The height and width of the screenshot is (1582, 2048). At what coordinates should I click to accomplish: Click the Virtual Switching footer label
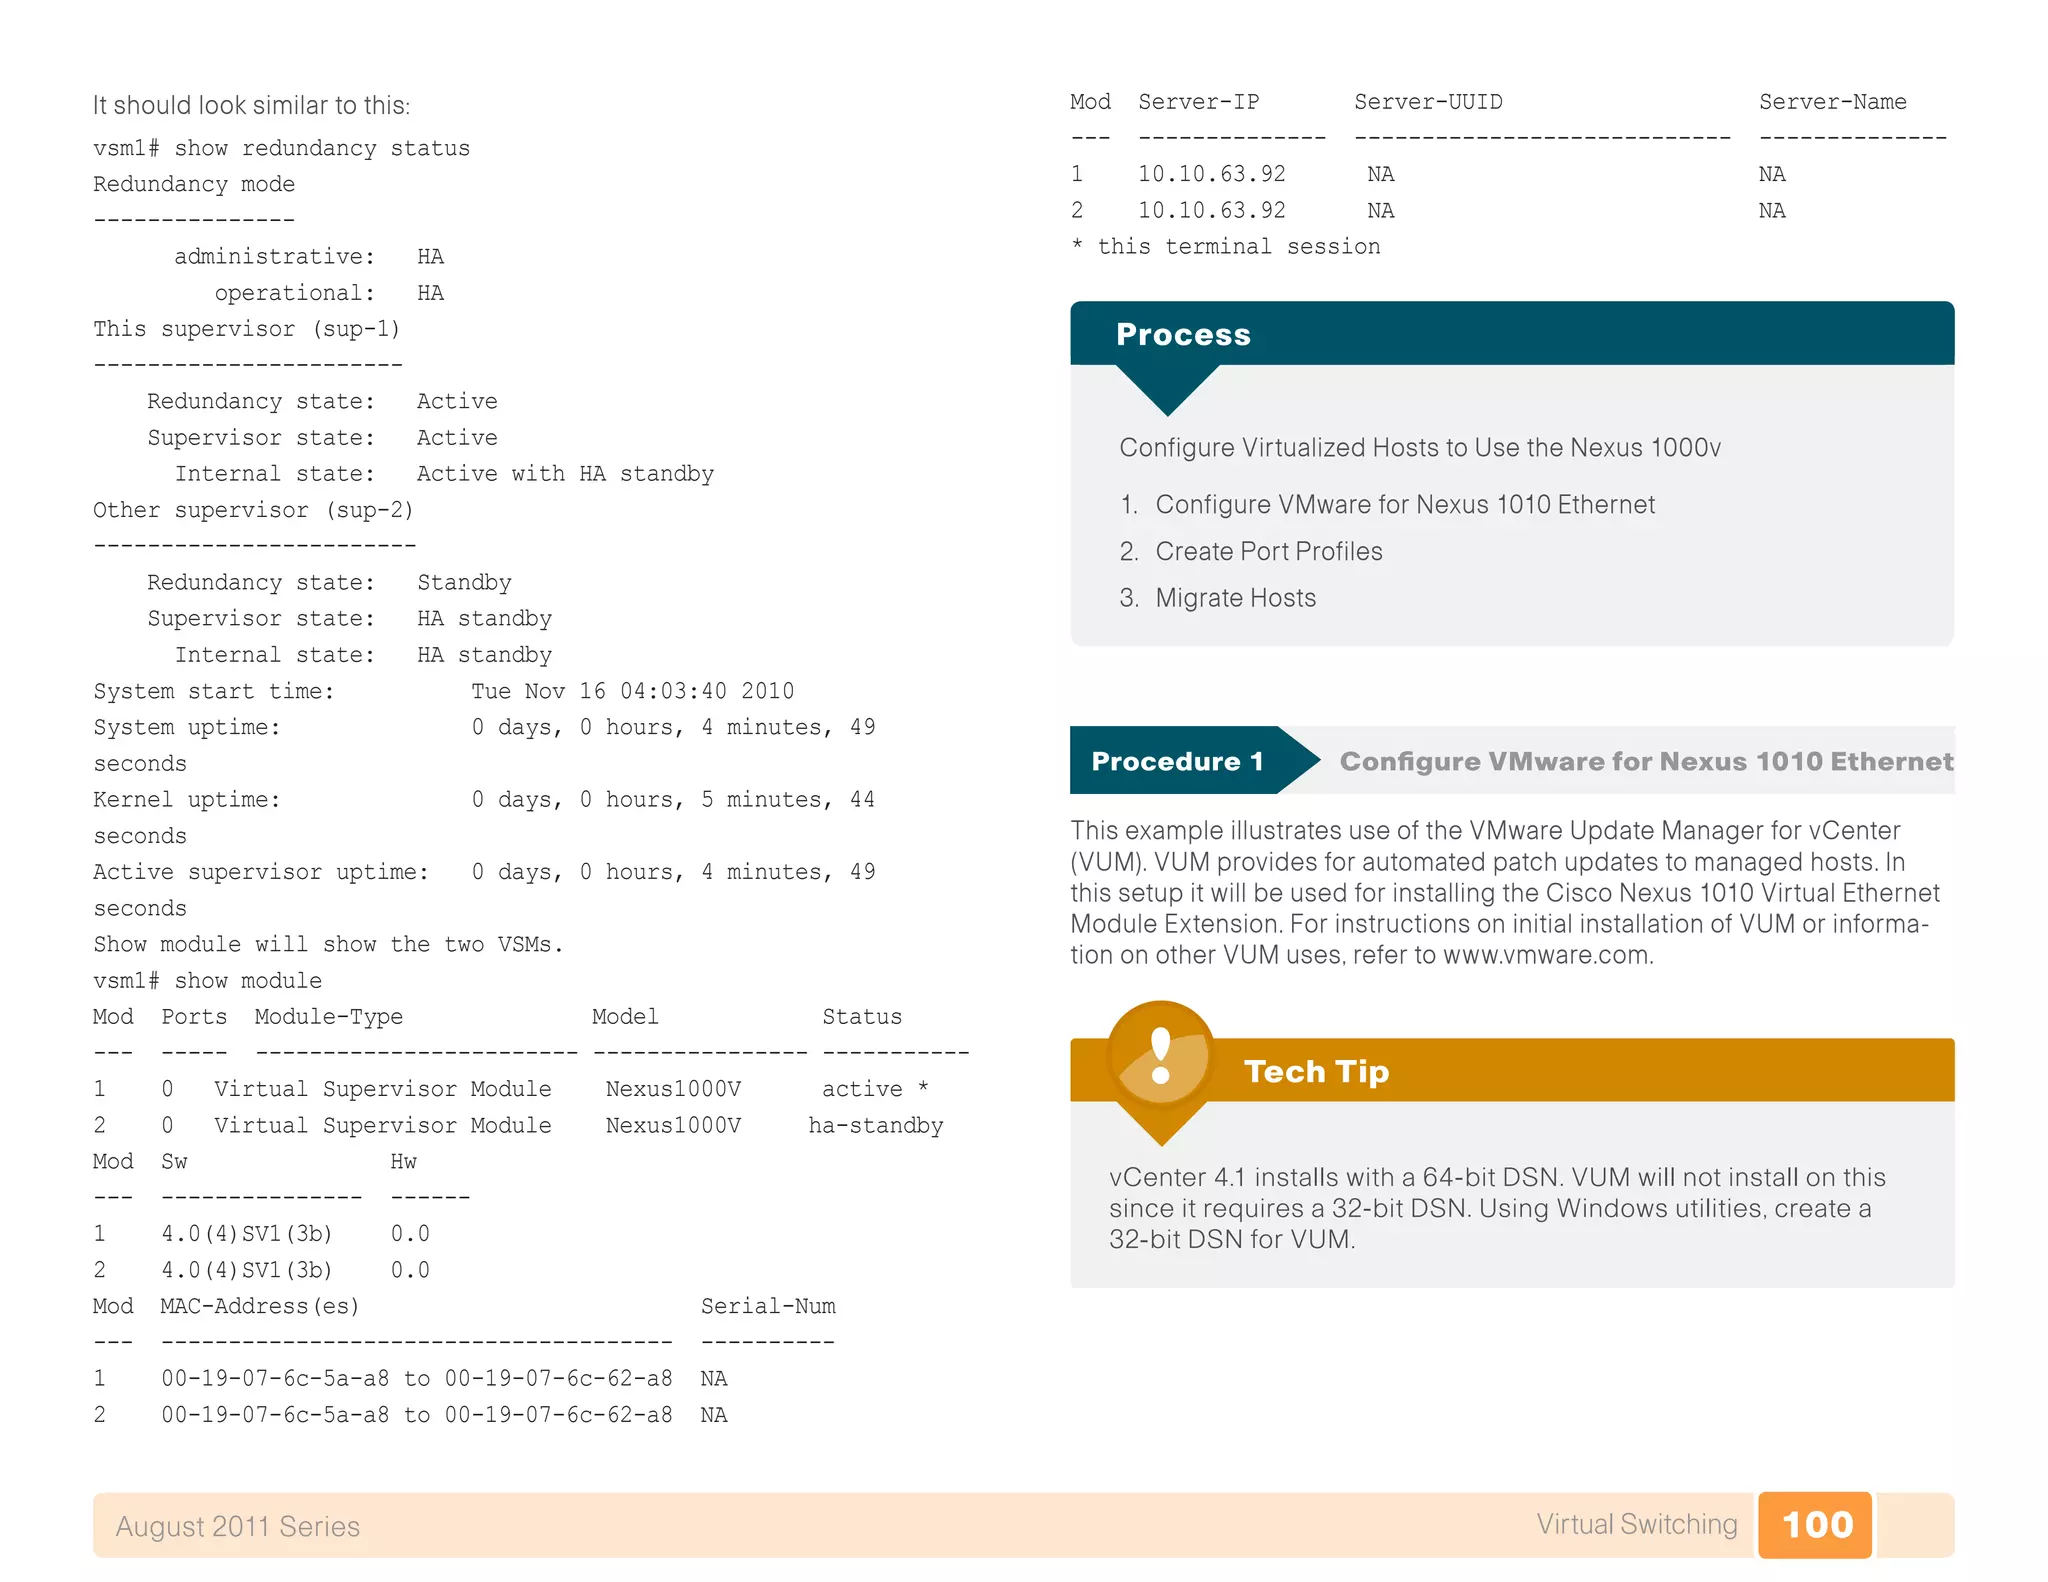[1636, 1524]
